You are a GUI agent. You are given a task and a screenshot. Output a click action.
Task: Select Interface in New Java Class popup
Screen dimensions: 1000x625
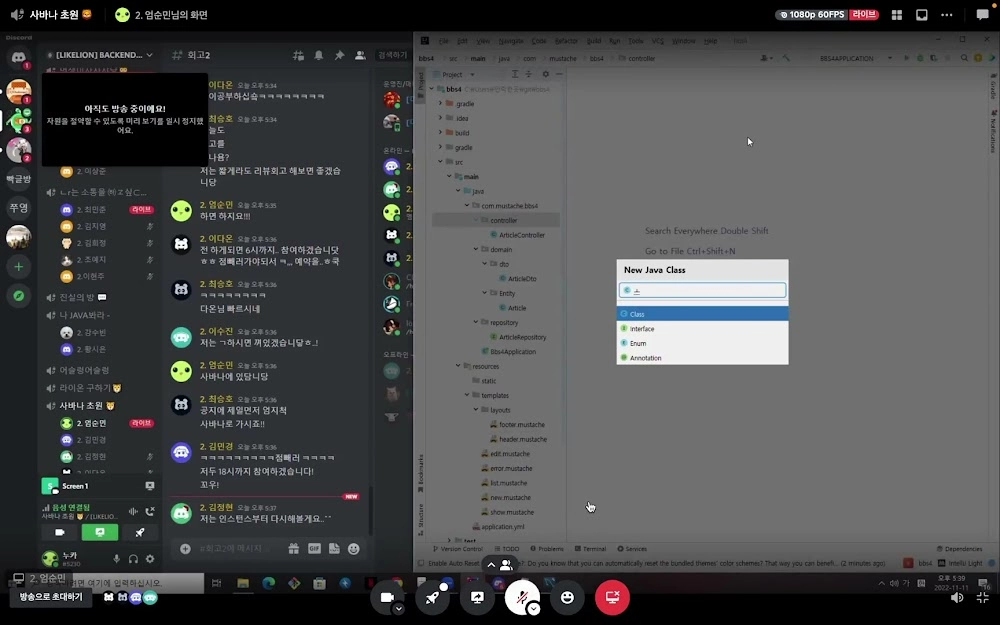point(702,328)
